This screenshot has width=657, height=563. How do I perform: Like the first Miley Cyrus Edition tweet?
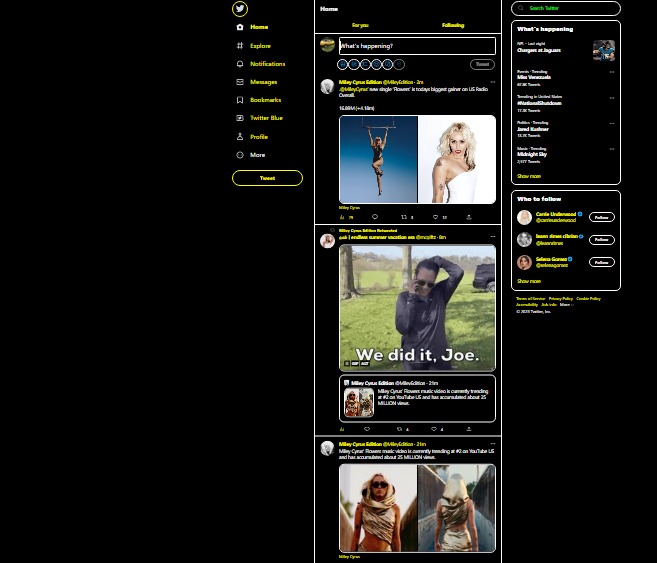[436, 217]
